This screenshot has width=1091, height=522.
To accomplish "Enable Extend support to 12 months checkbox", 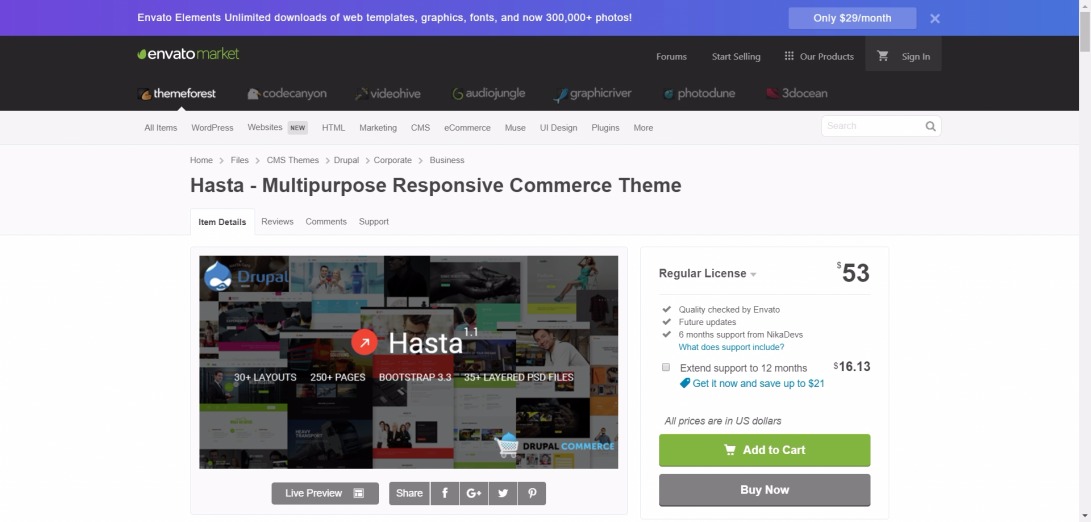I will (666, 367).
